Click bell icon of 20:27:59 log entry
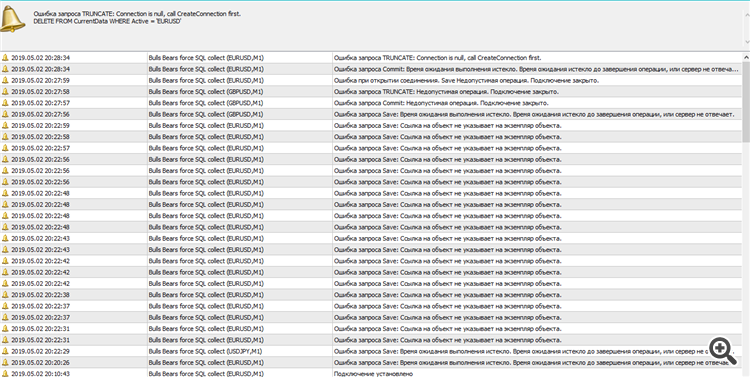Screen dimensions: 750x377 click(x=5, y=80)
